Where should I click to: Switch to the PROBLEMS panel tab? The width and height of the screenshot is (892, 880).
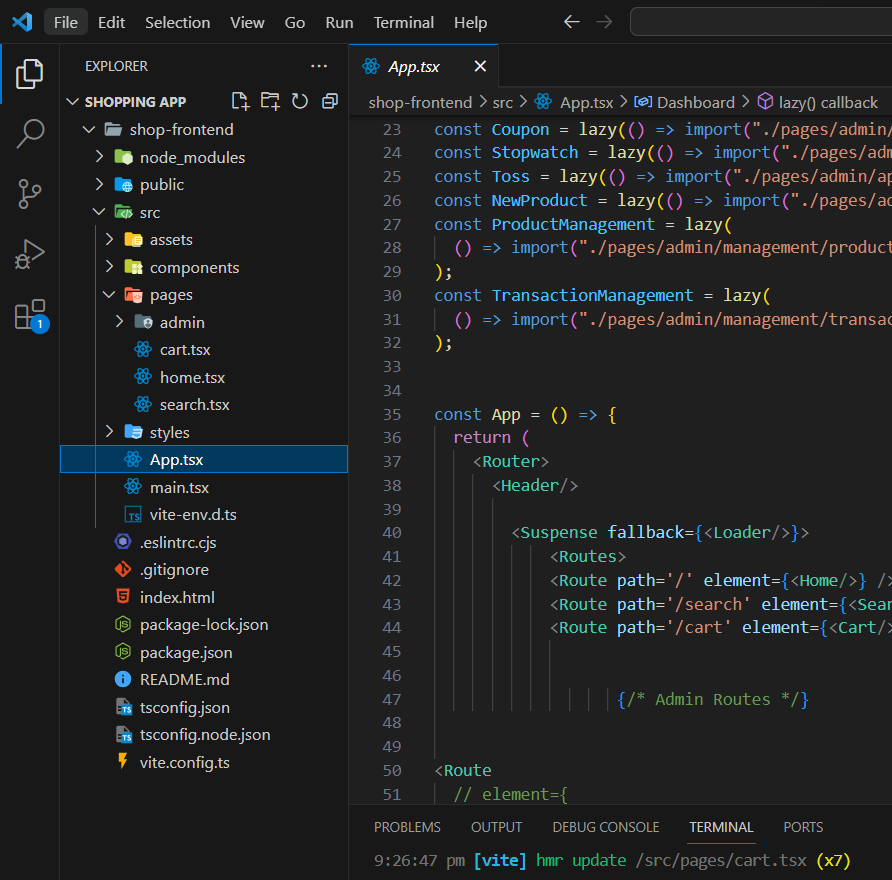[x=407, y=827]
